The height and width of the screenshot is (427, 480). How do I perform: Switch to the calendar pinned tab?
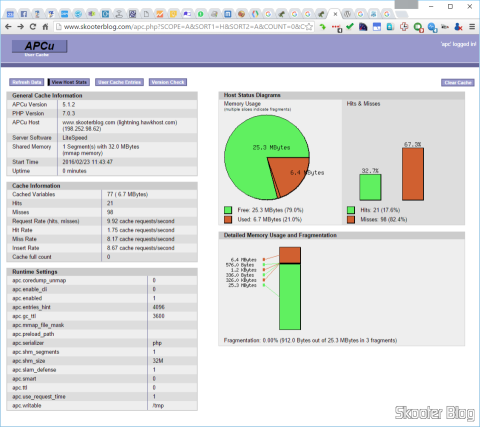[x=10, y=14]
